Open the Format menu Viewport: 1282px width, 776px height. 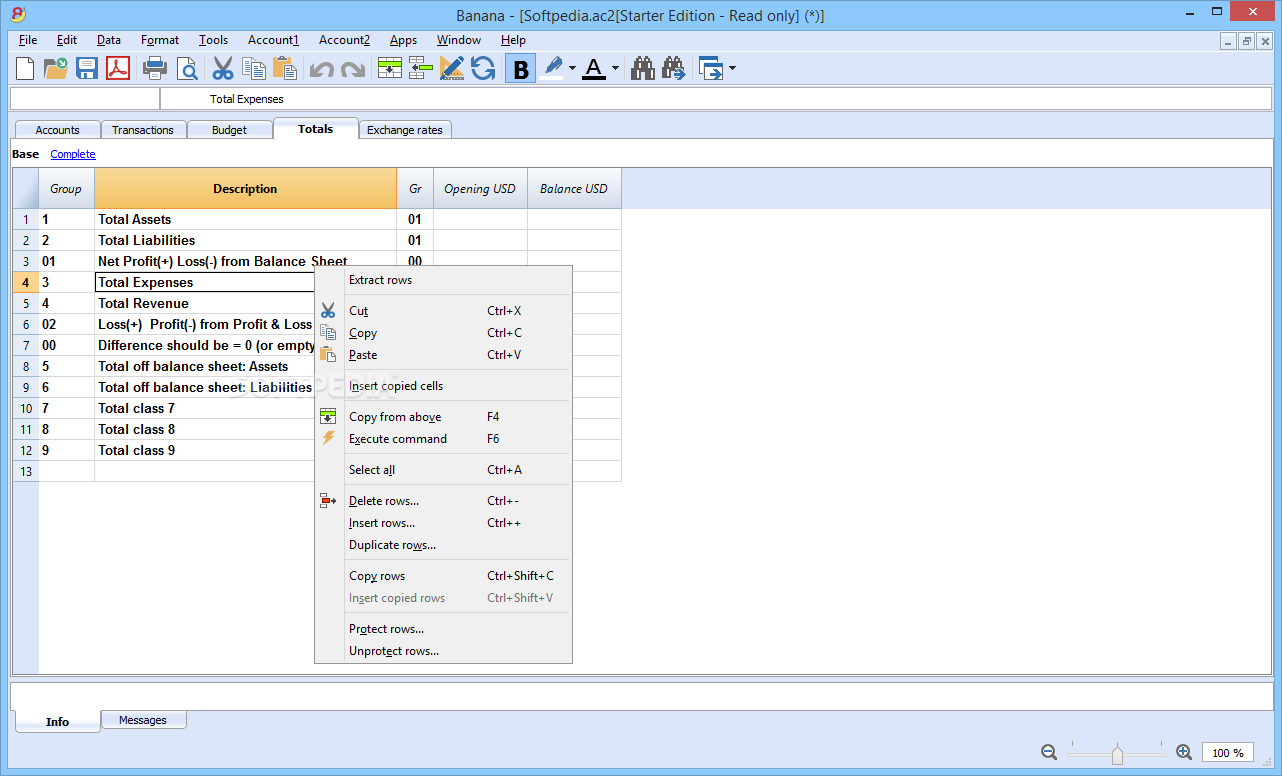(x=160, y=40)
